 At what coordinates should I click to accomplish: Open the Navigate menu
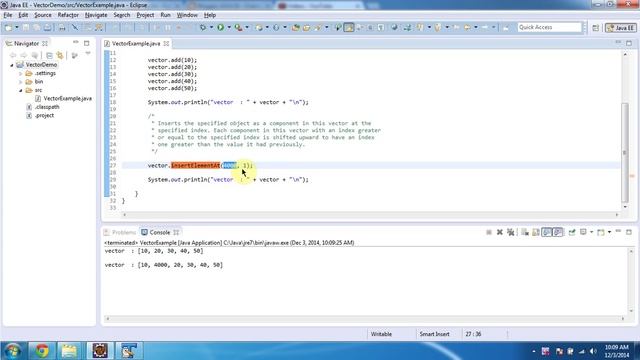96,15
